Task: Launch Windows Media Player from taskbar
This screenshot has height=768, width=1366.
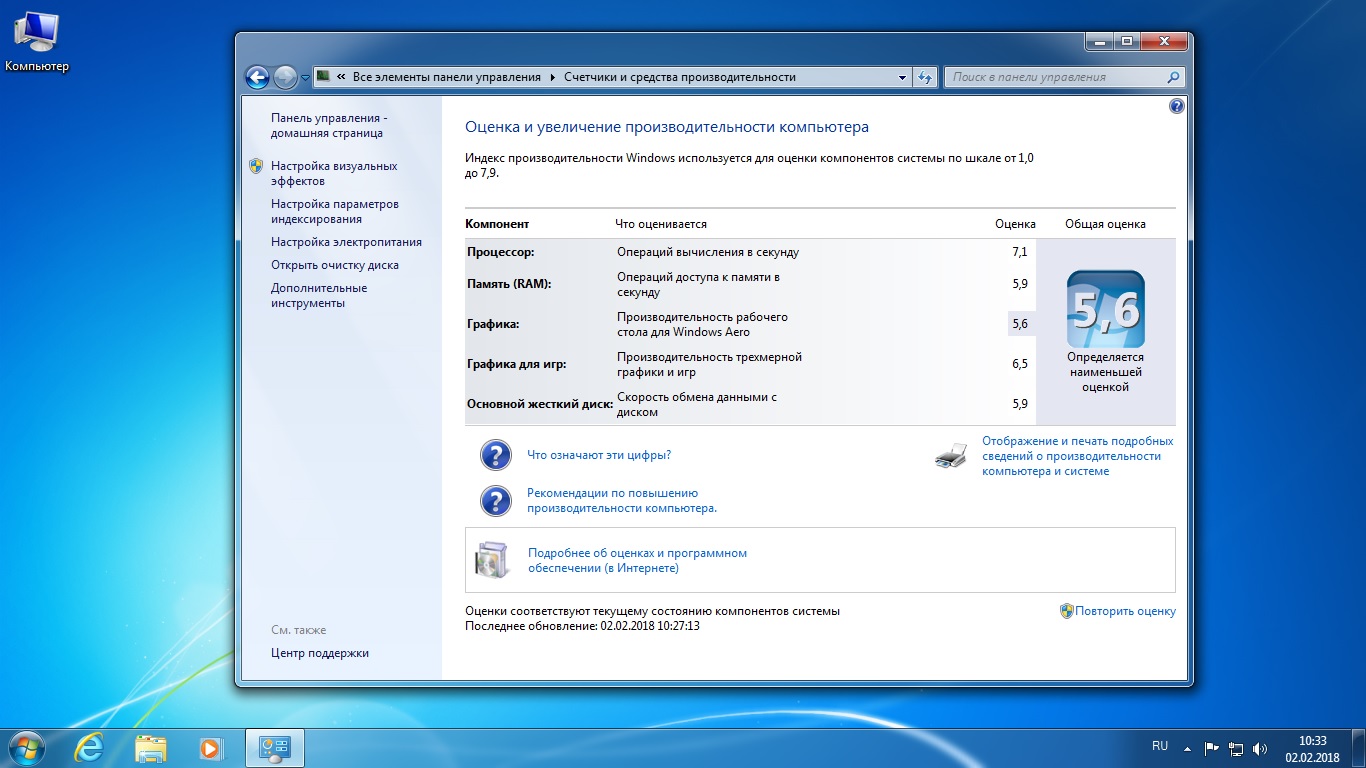Action: click(x=210, y=747)
